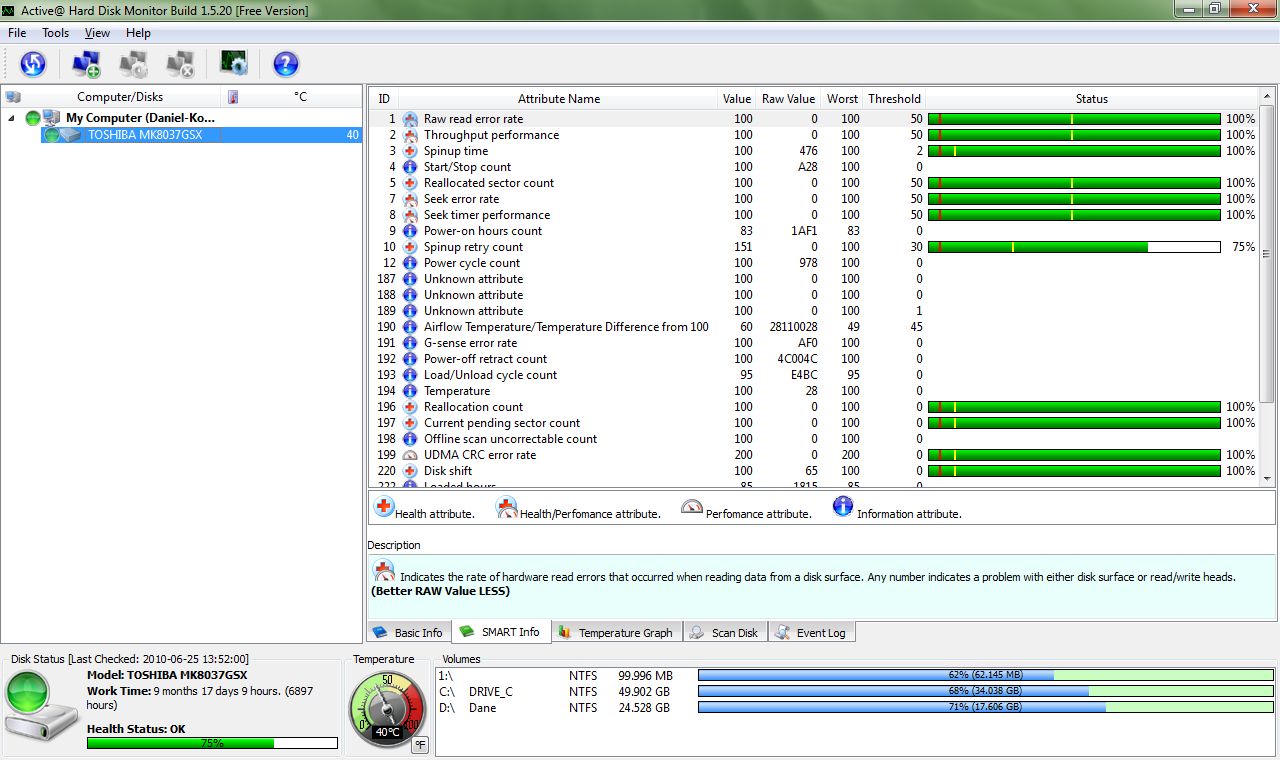Refresh disk status with the Refresh icon

(33, 63)
